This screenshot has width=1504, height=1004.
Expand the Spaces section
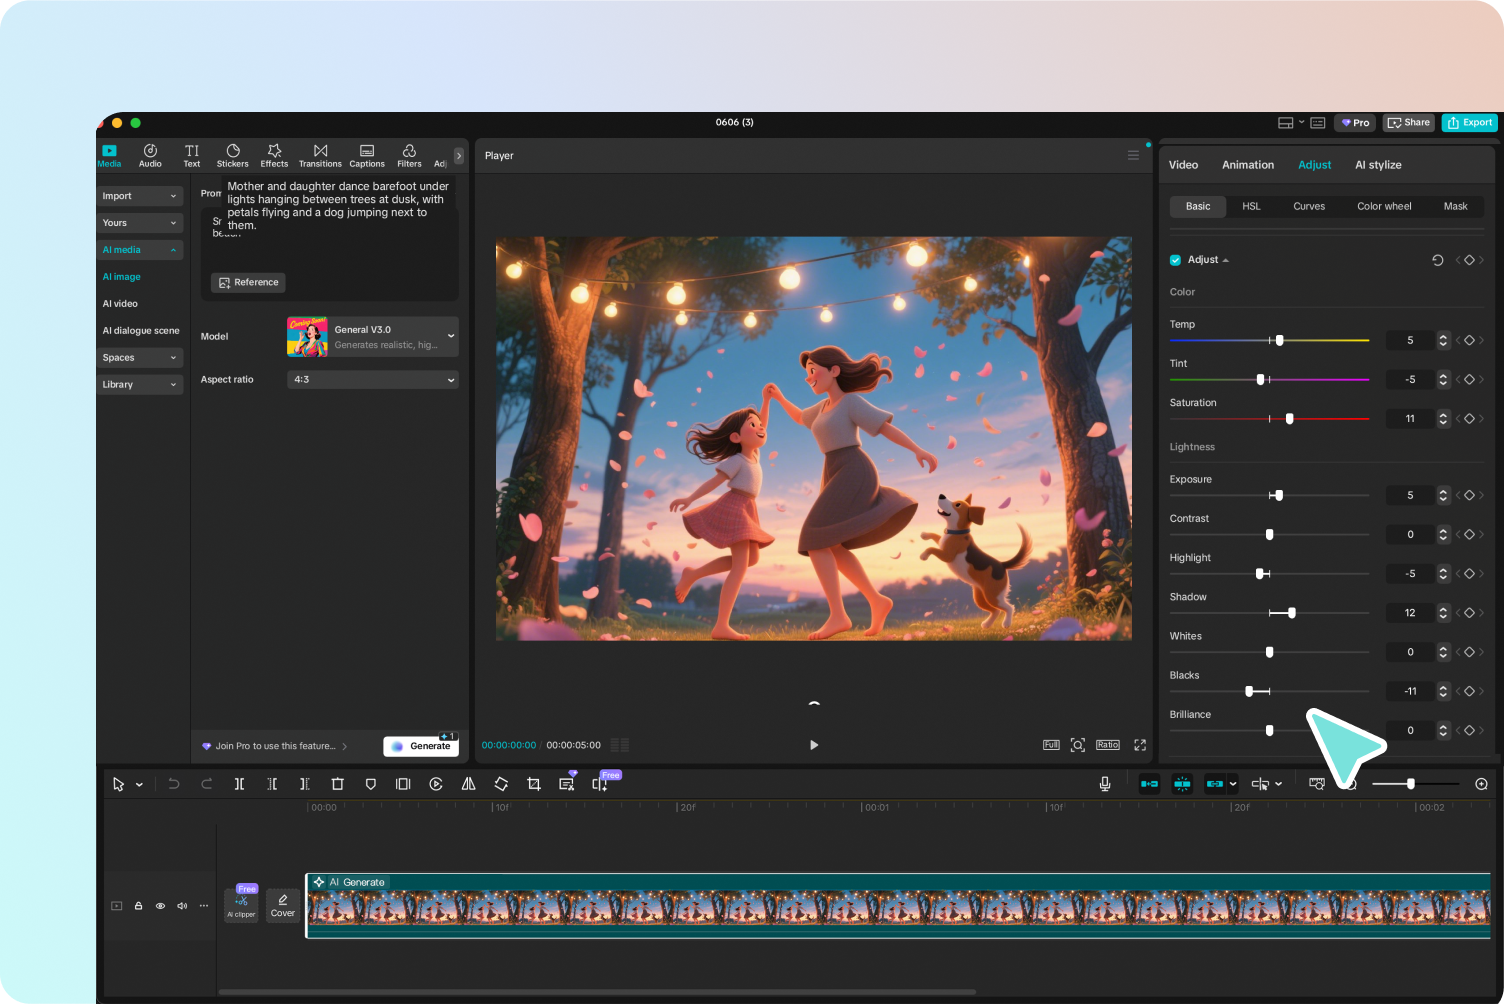[x=140, y=357]
